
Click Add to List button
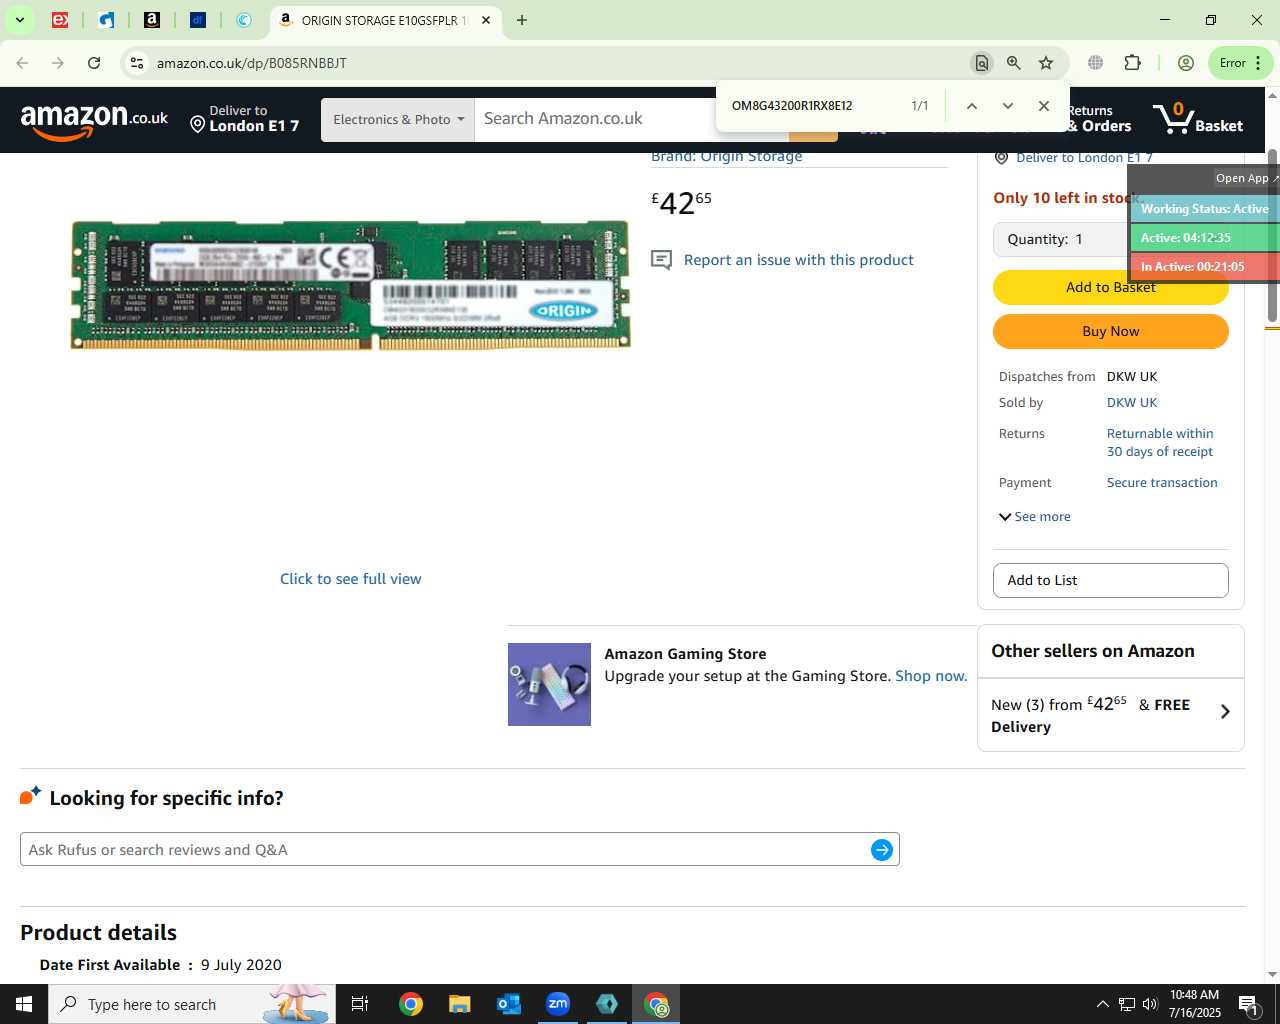[x=1111, y=580]
